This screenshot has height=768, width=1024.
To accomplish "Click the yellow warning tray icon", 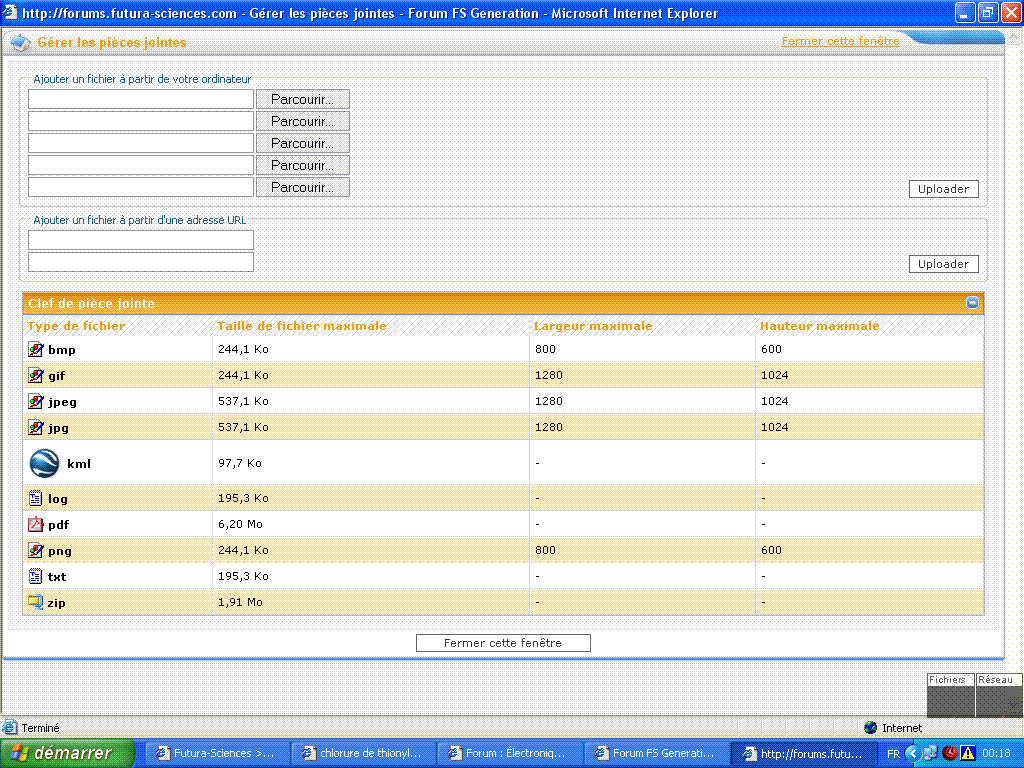I will tap(968, 754).
